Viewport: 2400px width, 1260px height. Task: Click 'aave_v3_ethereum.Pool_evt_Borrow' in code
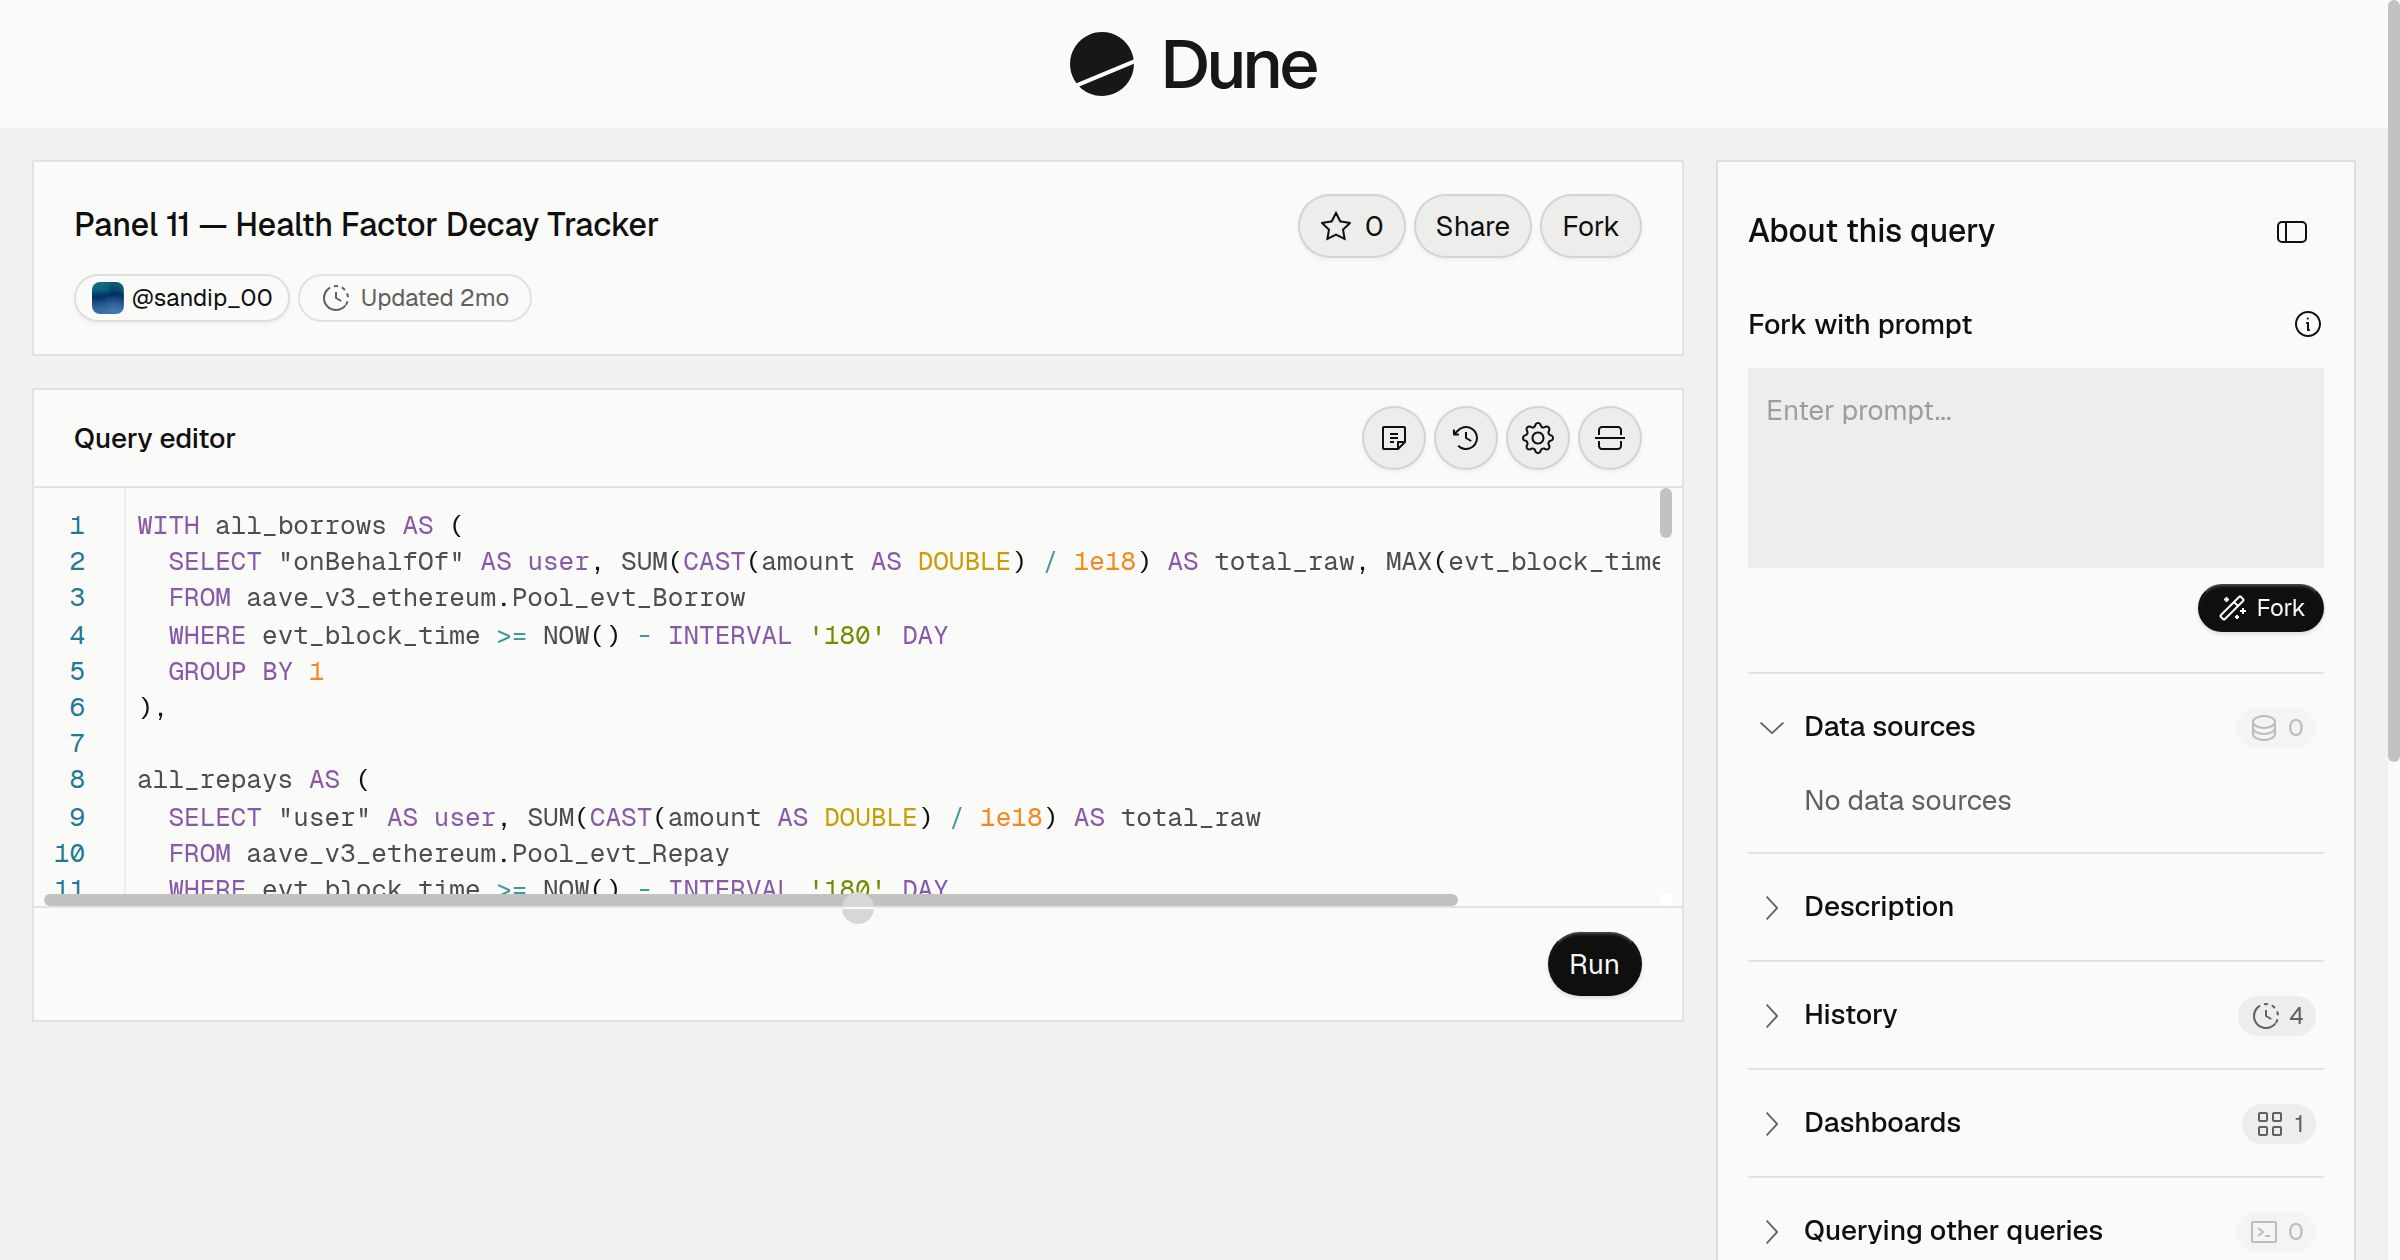[x=495, y=598]
